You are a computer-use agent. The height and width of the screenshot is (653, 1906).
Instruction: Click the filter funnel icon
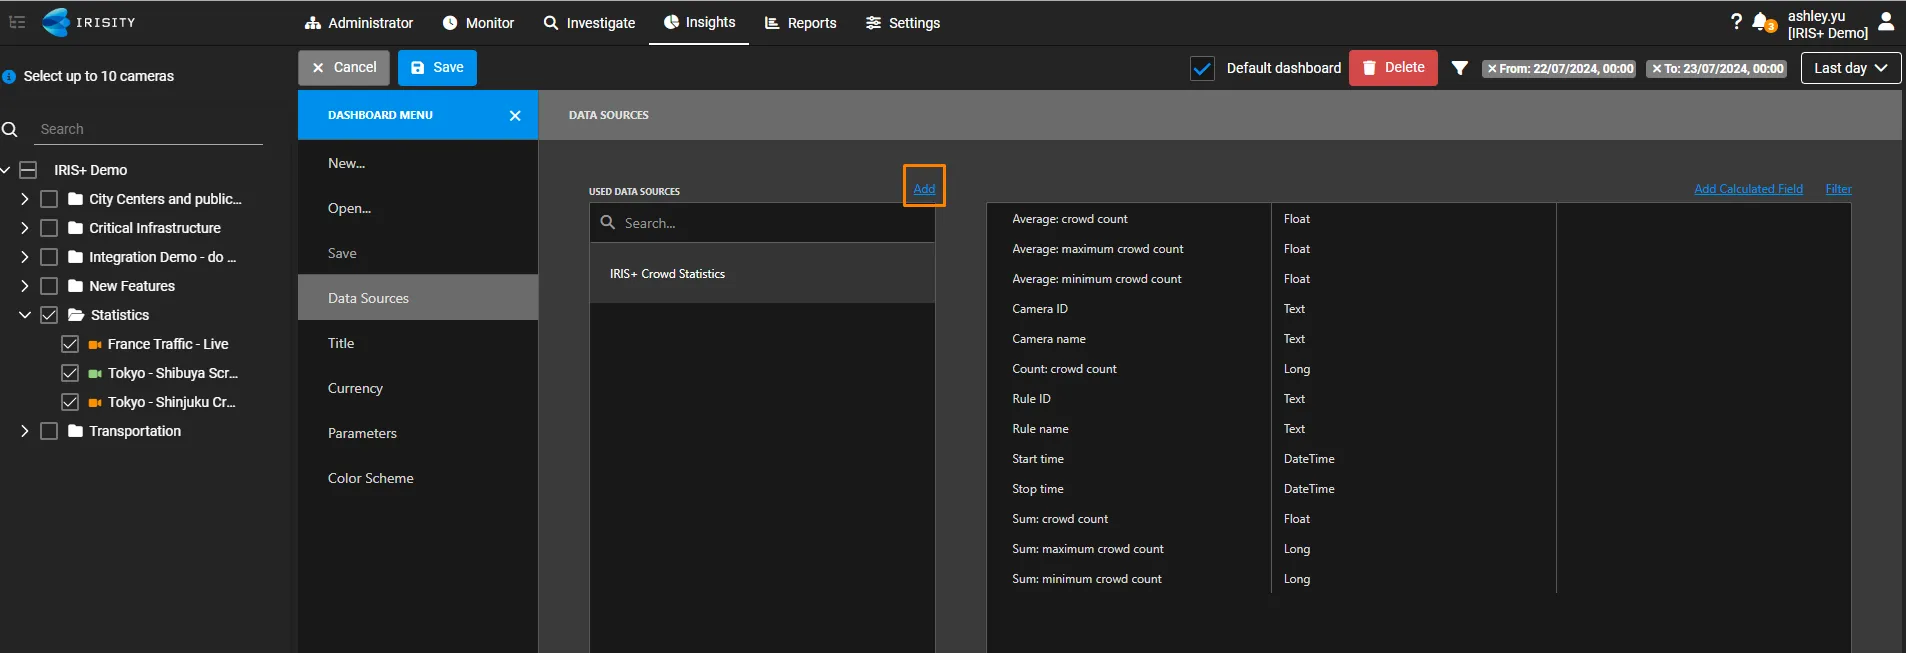[1460, 68]
